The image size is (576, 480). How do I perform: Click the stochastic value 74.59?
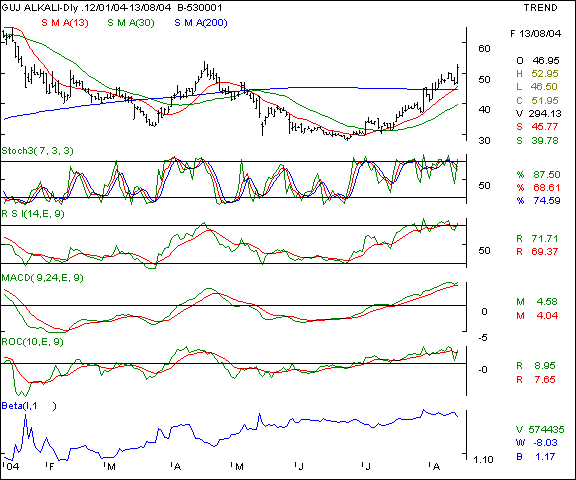point(547,201)
